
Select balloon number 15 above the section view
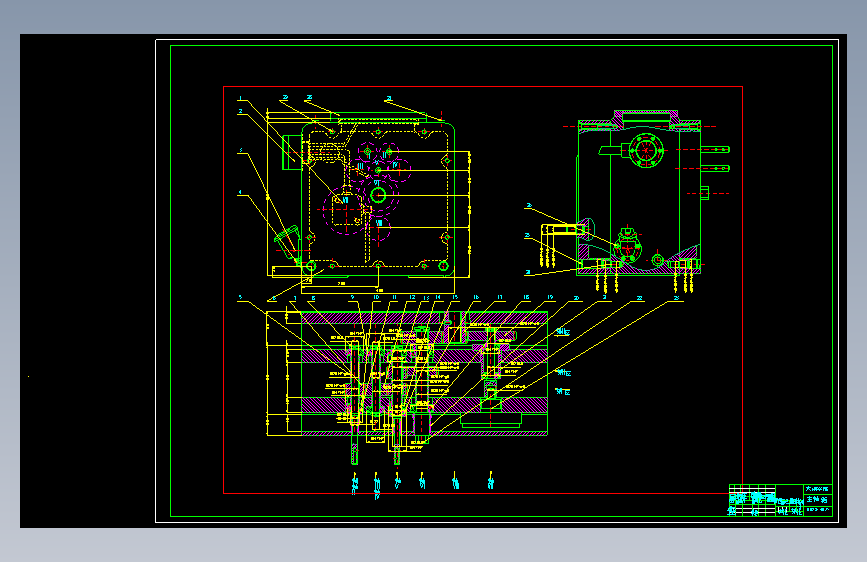455,298
